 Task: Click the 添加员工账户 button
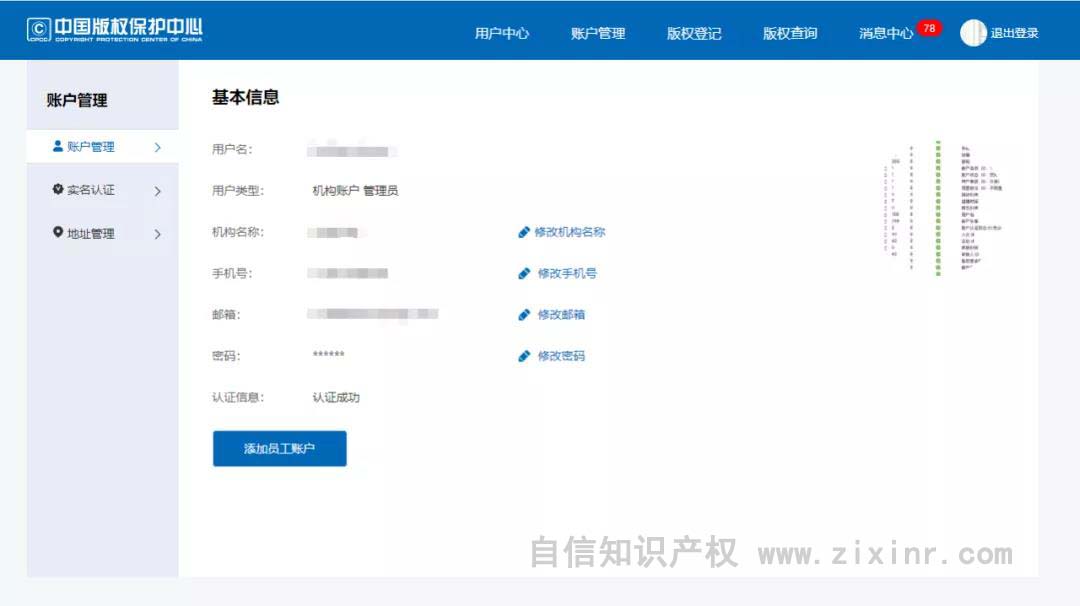coord(280,448)
